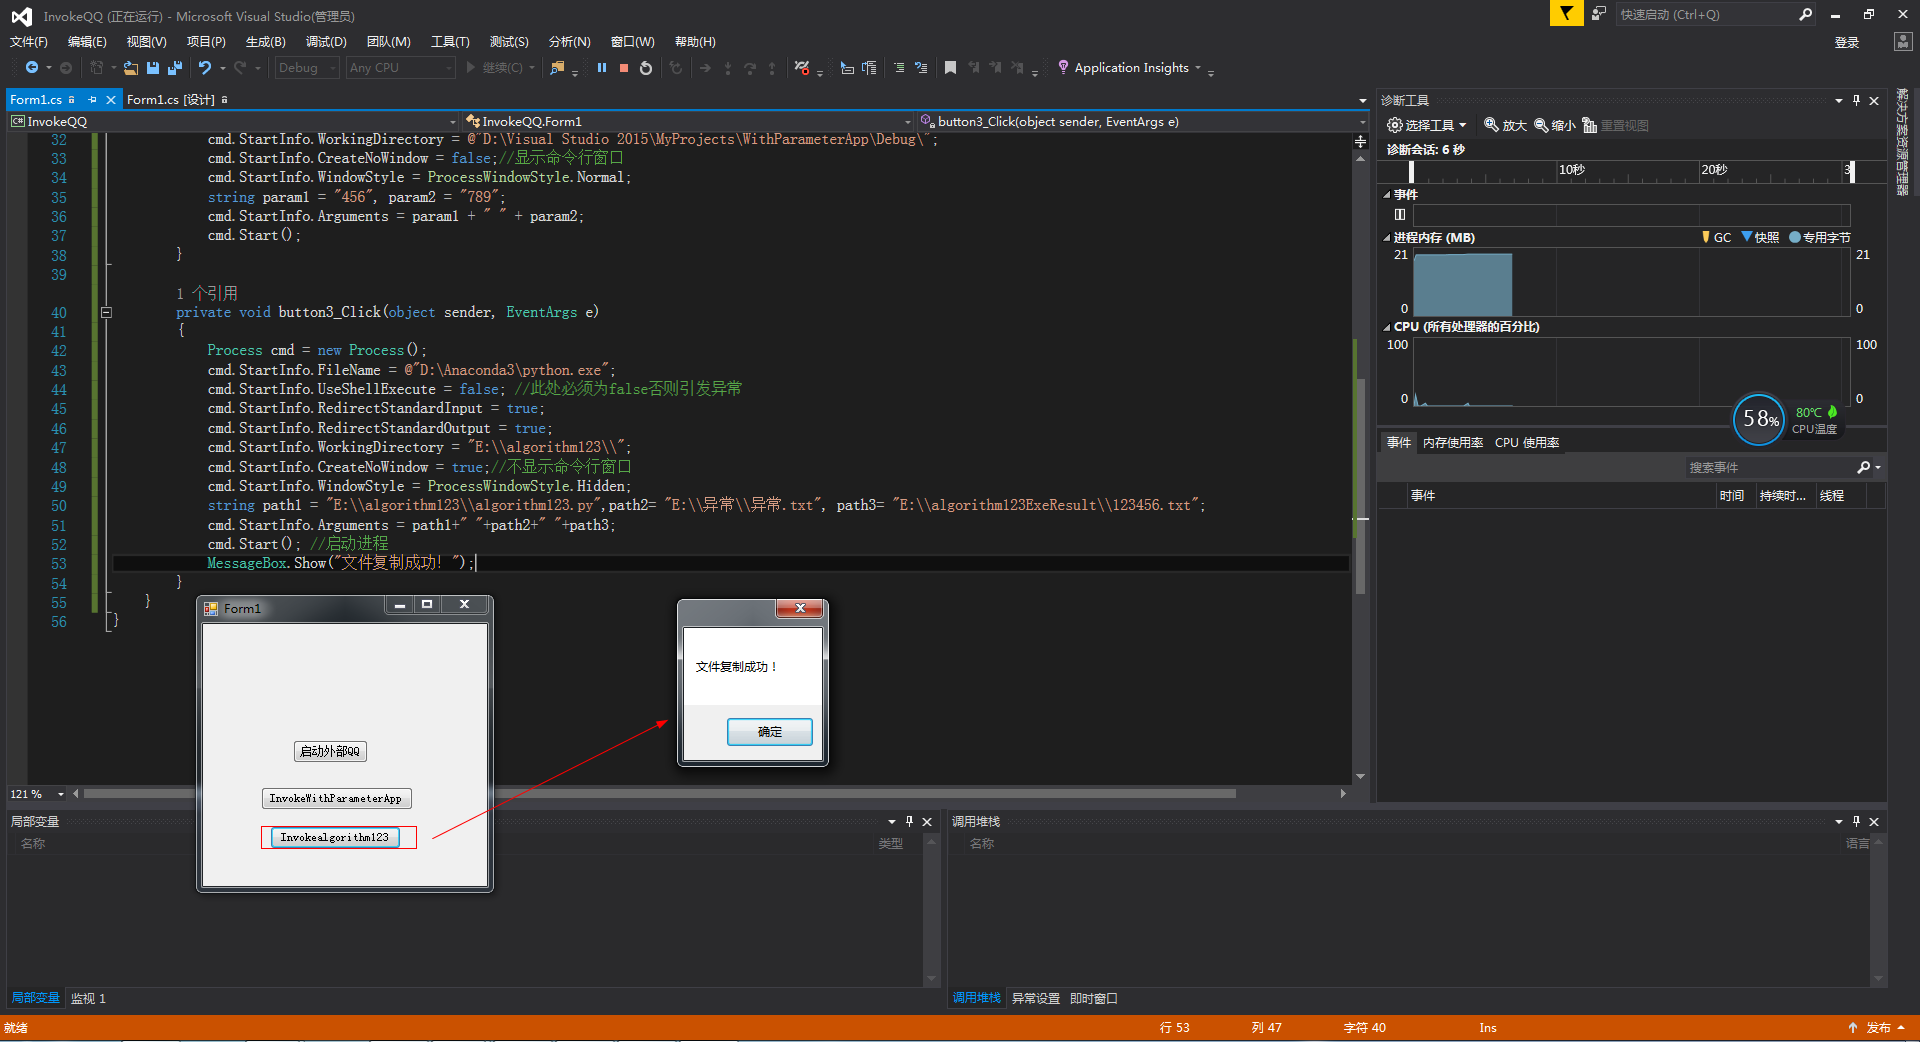Pause debugging with the pause icon

pyautogui.click(x=602, y=67)
